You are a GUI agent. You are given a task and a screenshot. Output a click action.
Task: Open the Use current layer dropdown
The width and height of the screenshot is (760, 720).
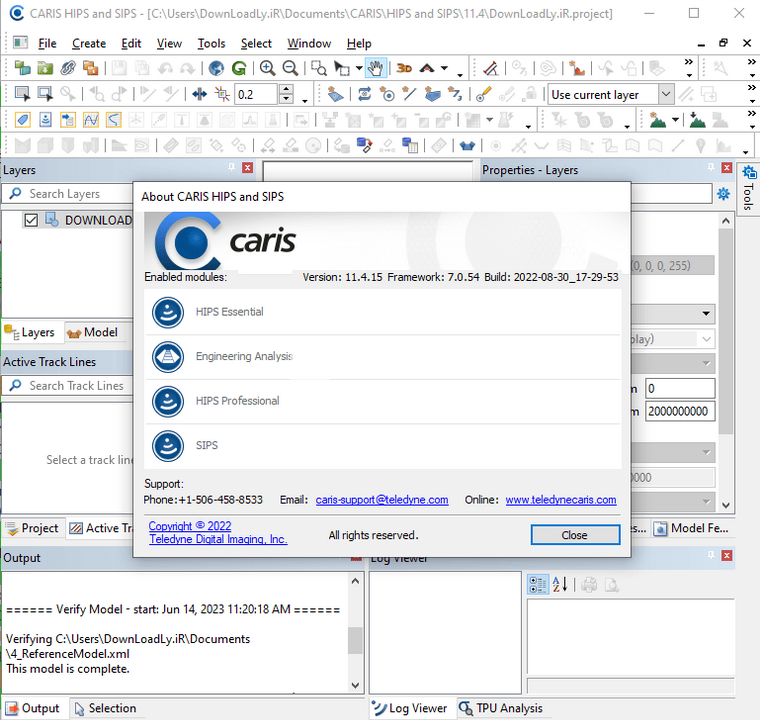click(x=666, y=94)
